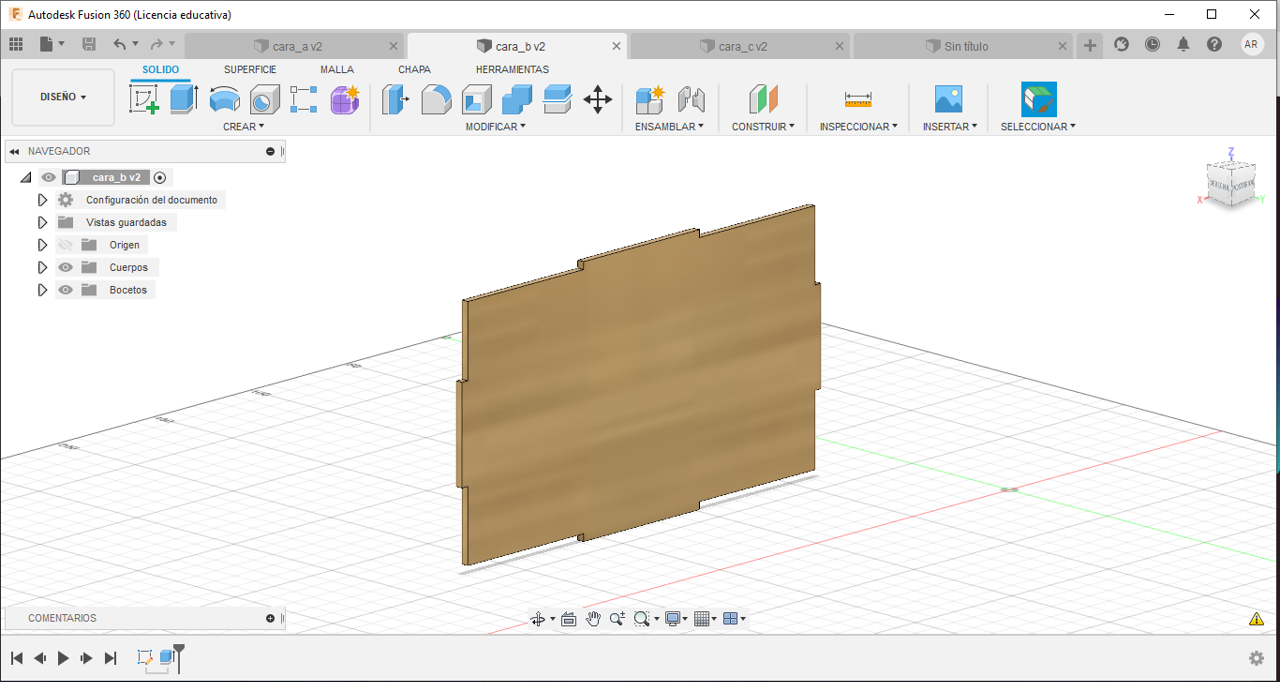This screenshot has width=1280, height=682.
Task: Open the MODIFICAR dropdown menu
Action: (x=495, y=127)
